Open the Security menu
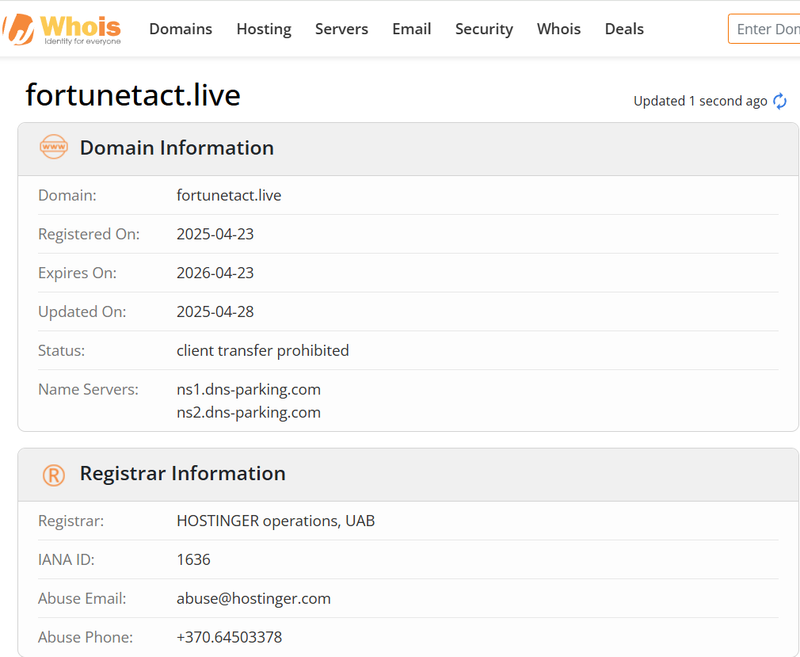 coord(484,29)
